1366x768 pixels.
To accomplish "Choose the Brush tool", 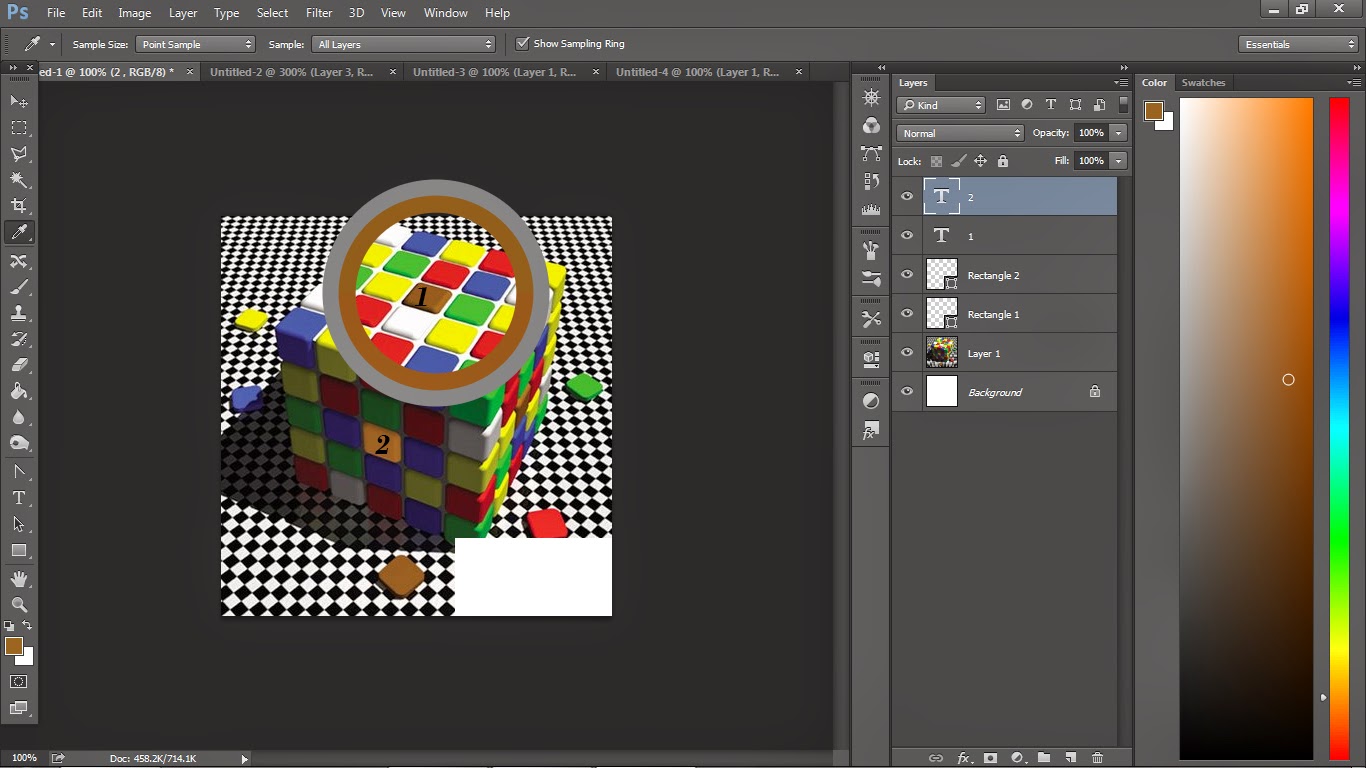I will click(18, 288).
